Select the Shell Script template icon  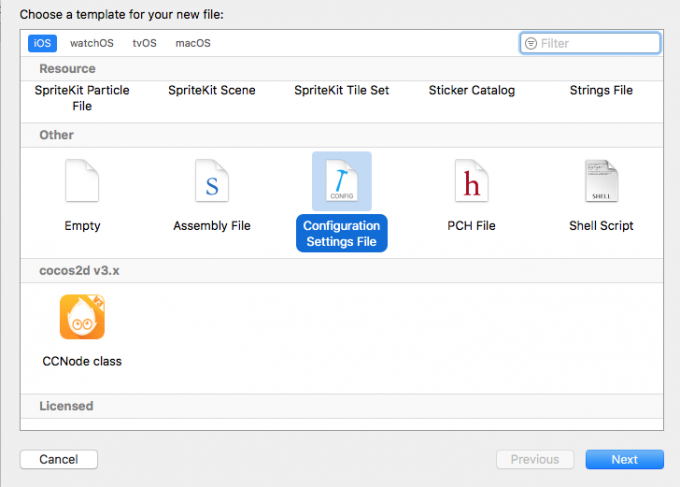601,183
